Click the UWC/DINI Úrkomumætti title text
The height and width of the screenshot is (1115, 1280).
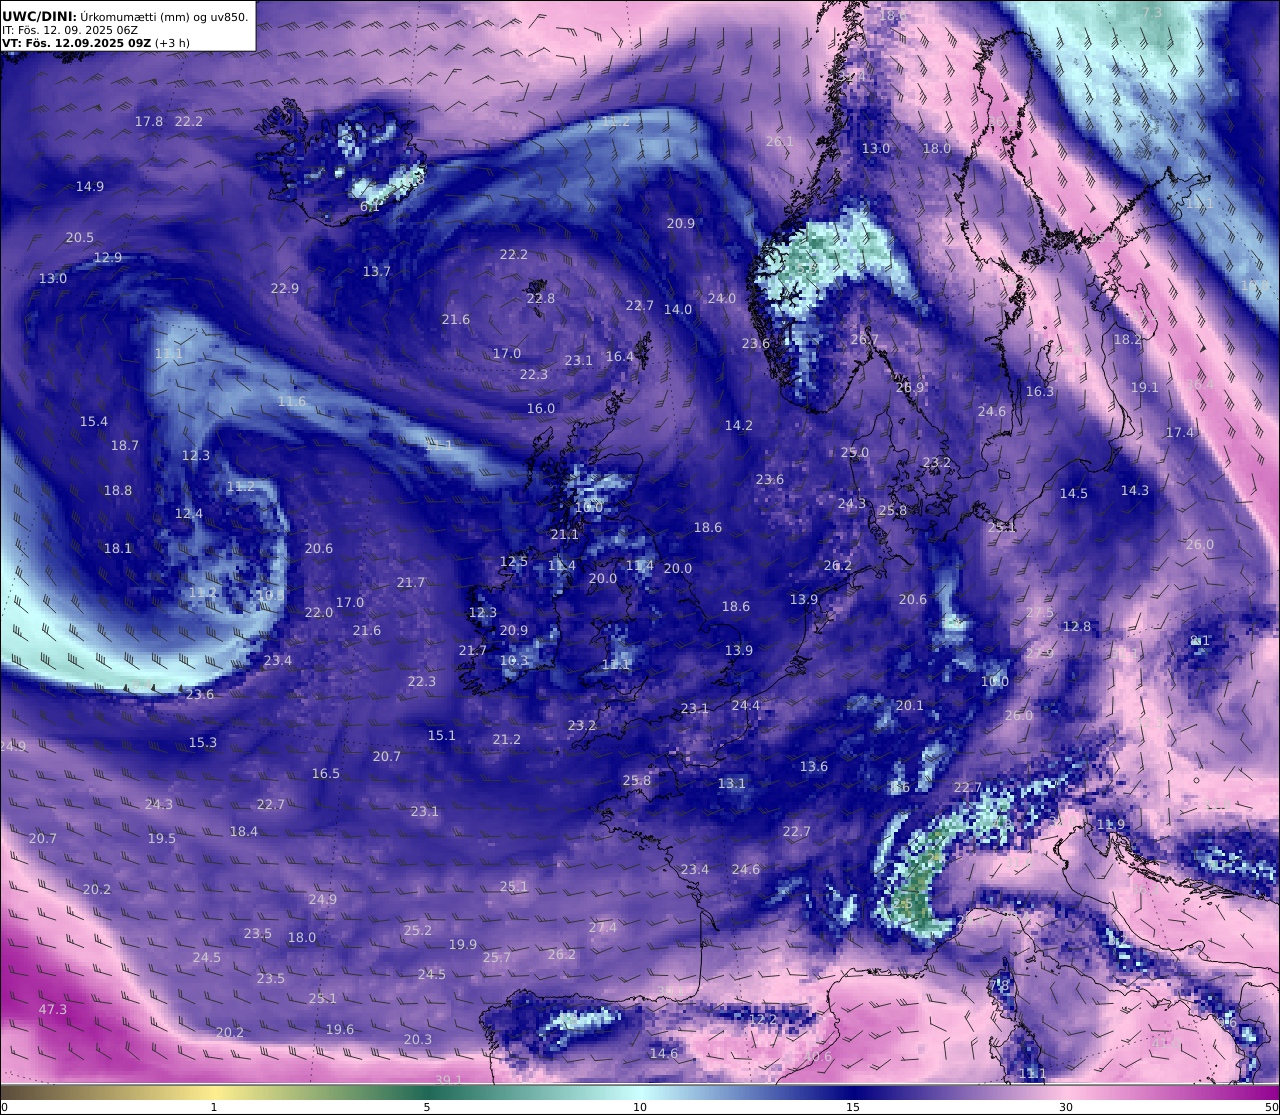click(x=125, y=16)
